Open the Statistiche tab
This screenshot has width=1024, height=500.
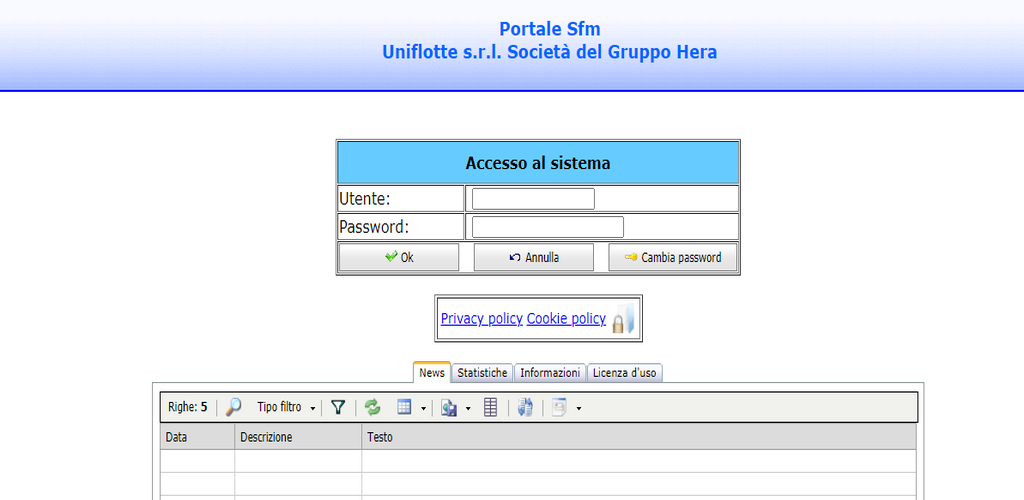(x=483, y=372)
